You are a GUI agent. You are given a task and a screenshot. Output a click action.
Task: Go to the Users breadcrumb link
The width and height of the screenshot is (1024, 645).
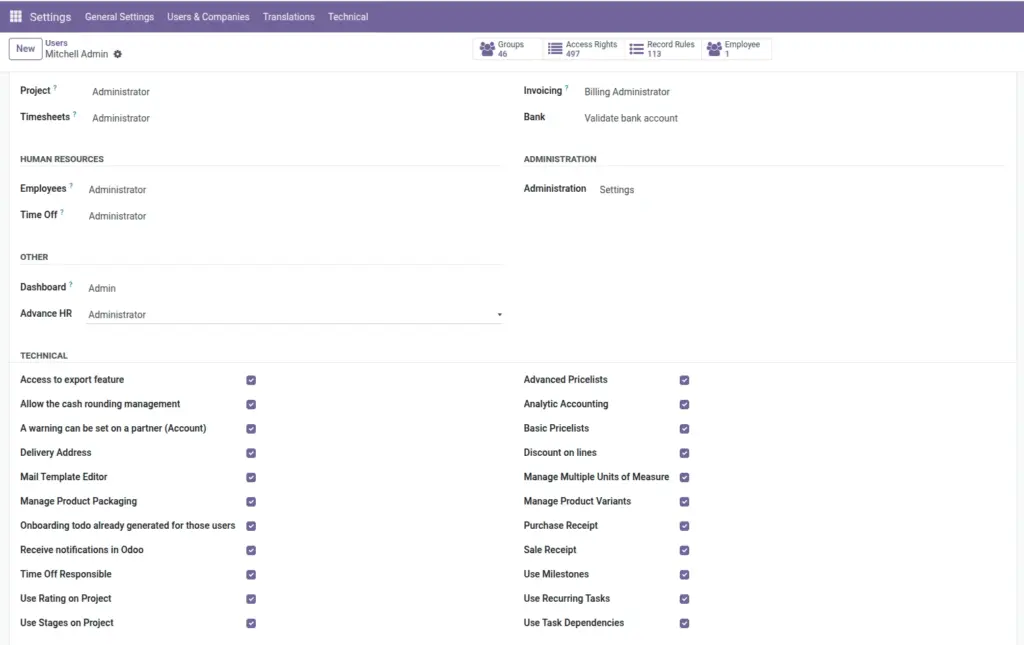tap(56, 43)
